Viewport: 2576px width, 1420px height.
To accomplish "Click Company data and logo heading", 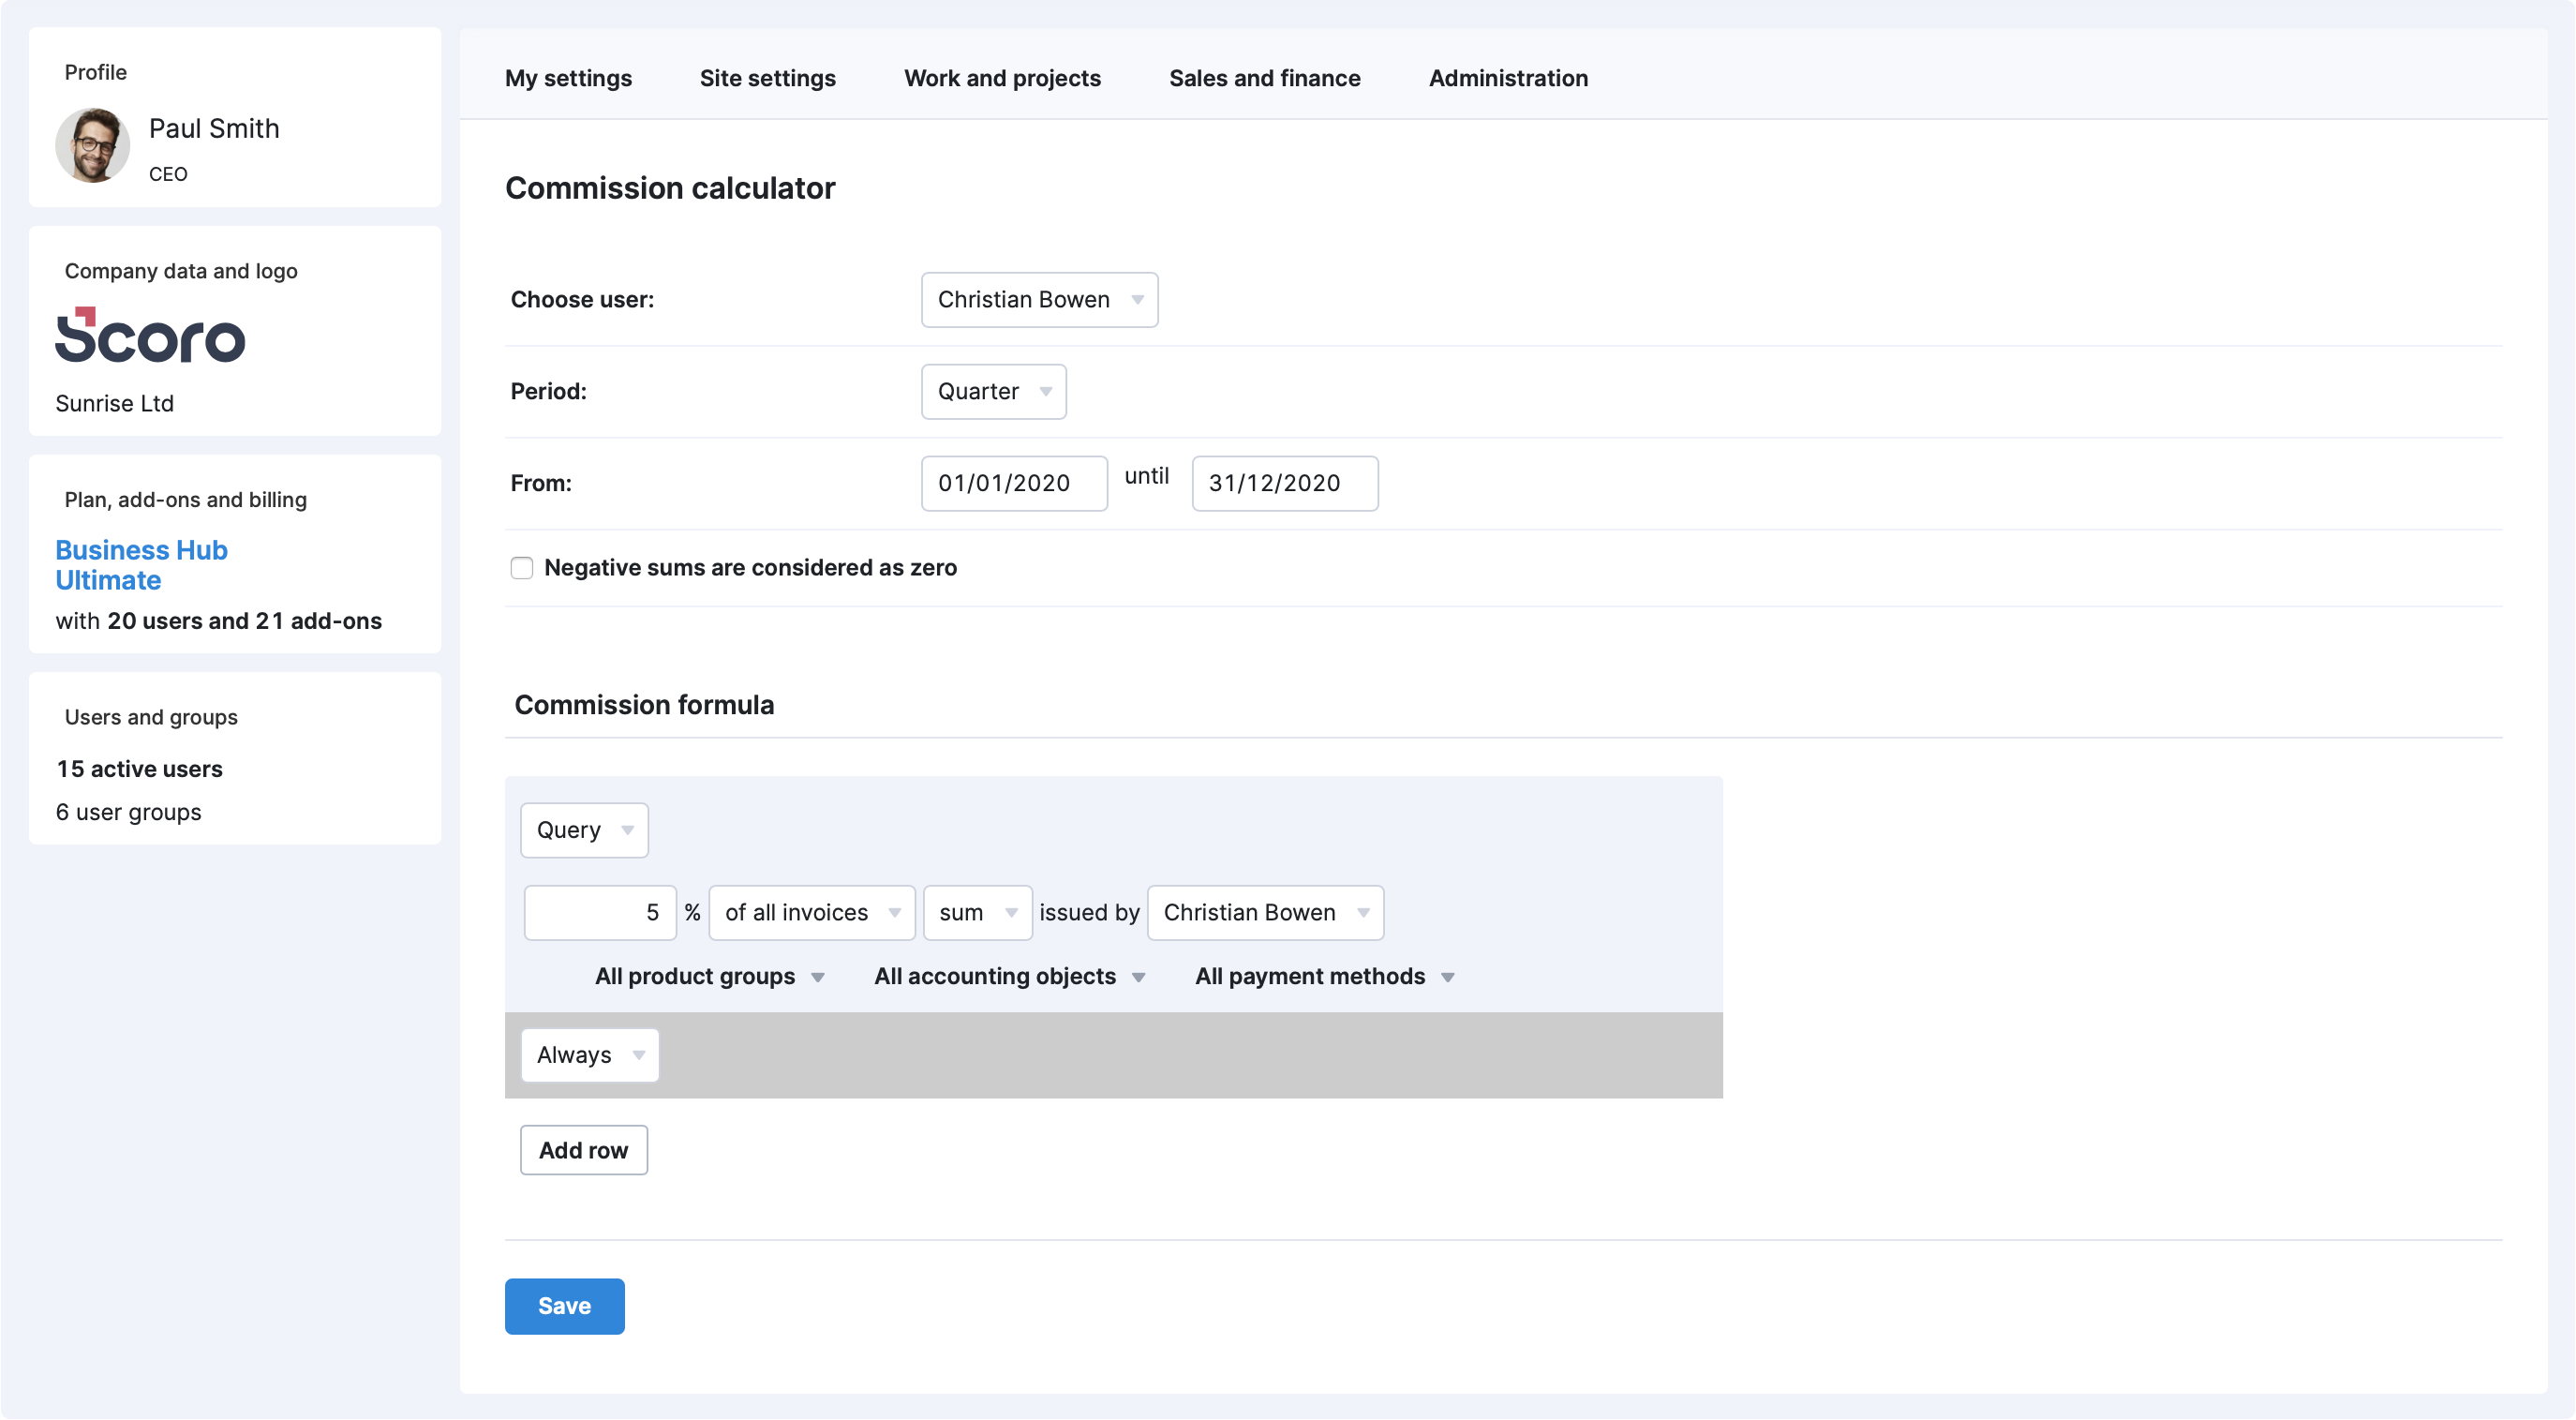I will click(x=181, y=271).
